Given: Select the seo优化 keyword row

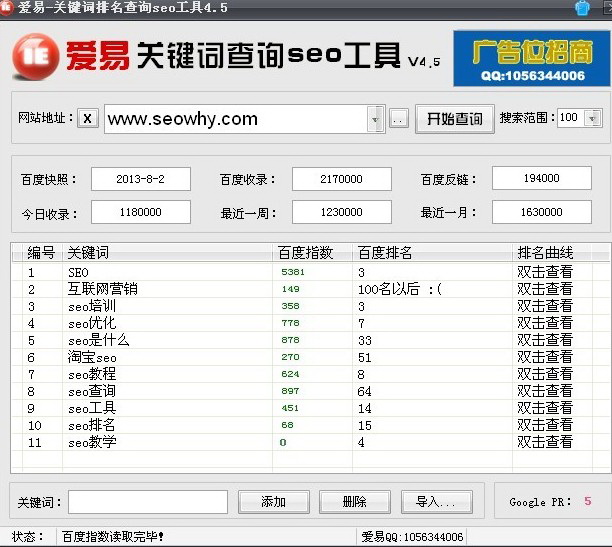Looking at the screenshot, I should click(310, 323).
